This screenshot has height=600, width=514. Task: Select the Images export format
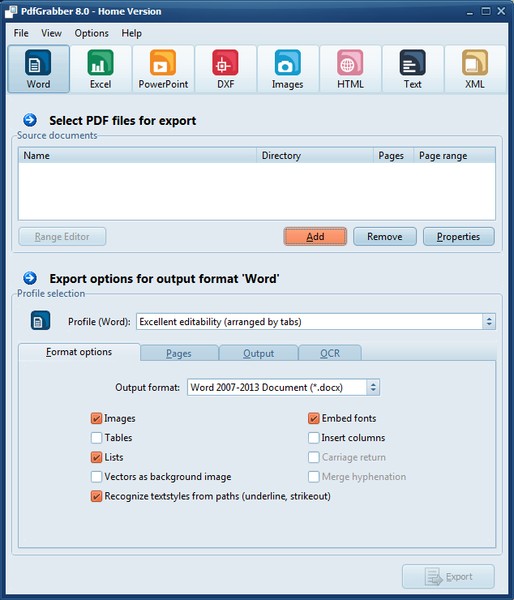[x=288, y=69]
